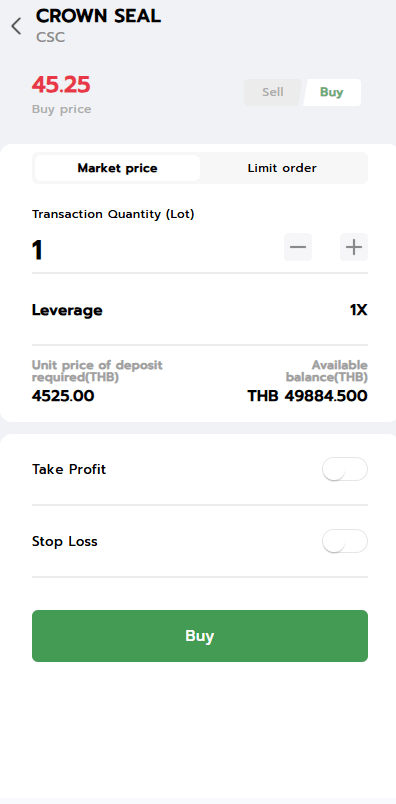396x804 pixels.
Task: Switch to Limit order type
Action: (x=282, y=168)
